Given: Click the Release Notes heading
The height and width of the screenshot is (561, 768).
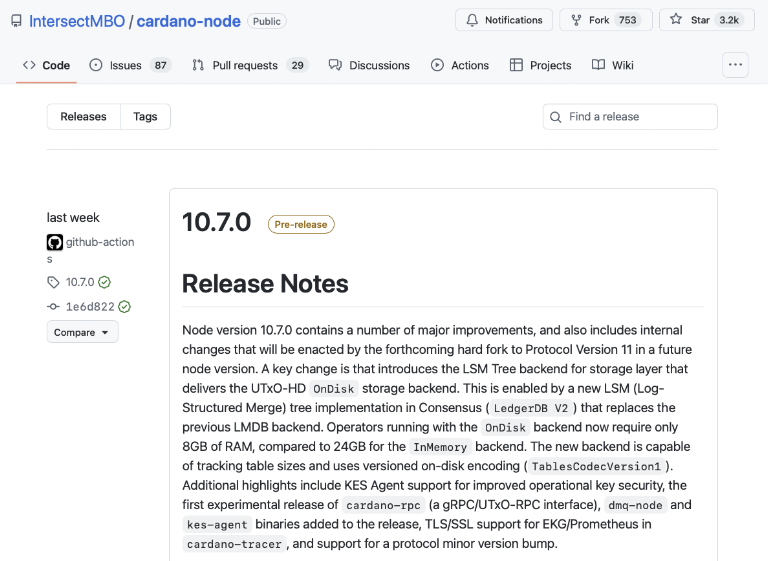Looking at the screenshot, I should (x=265, y=284).
